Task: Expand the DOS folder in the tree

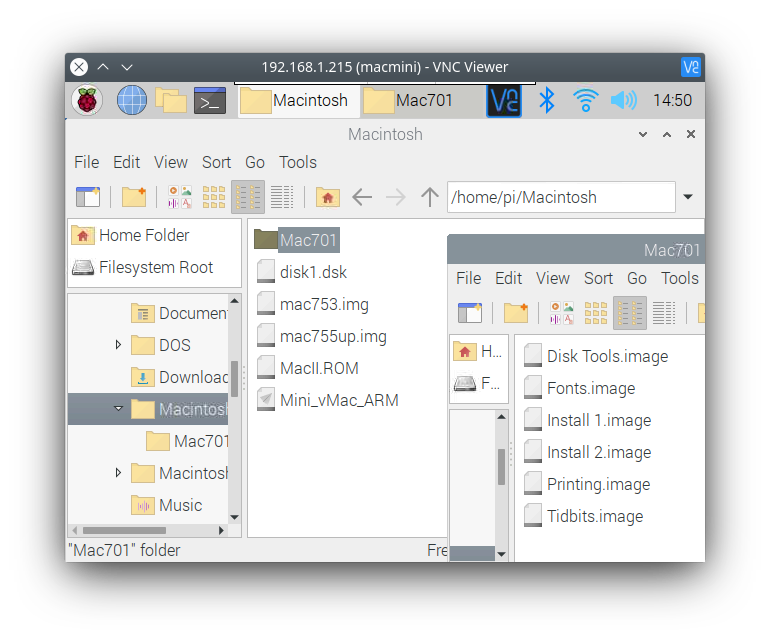Action: (x=118, y=345)
